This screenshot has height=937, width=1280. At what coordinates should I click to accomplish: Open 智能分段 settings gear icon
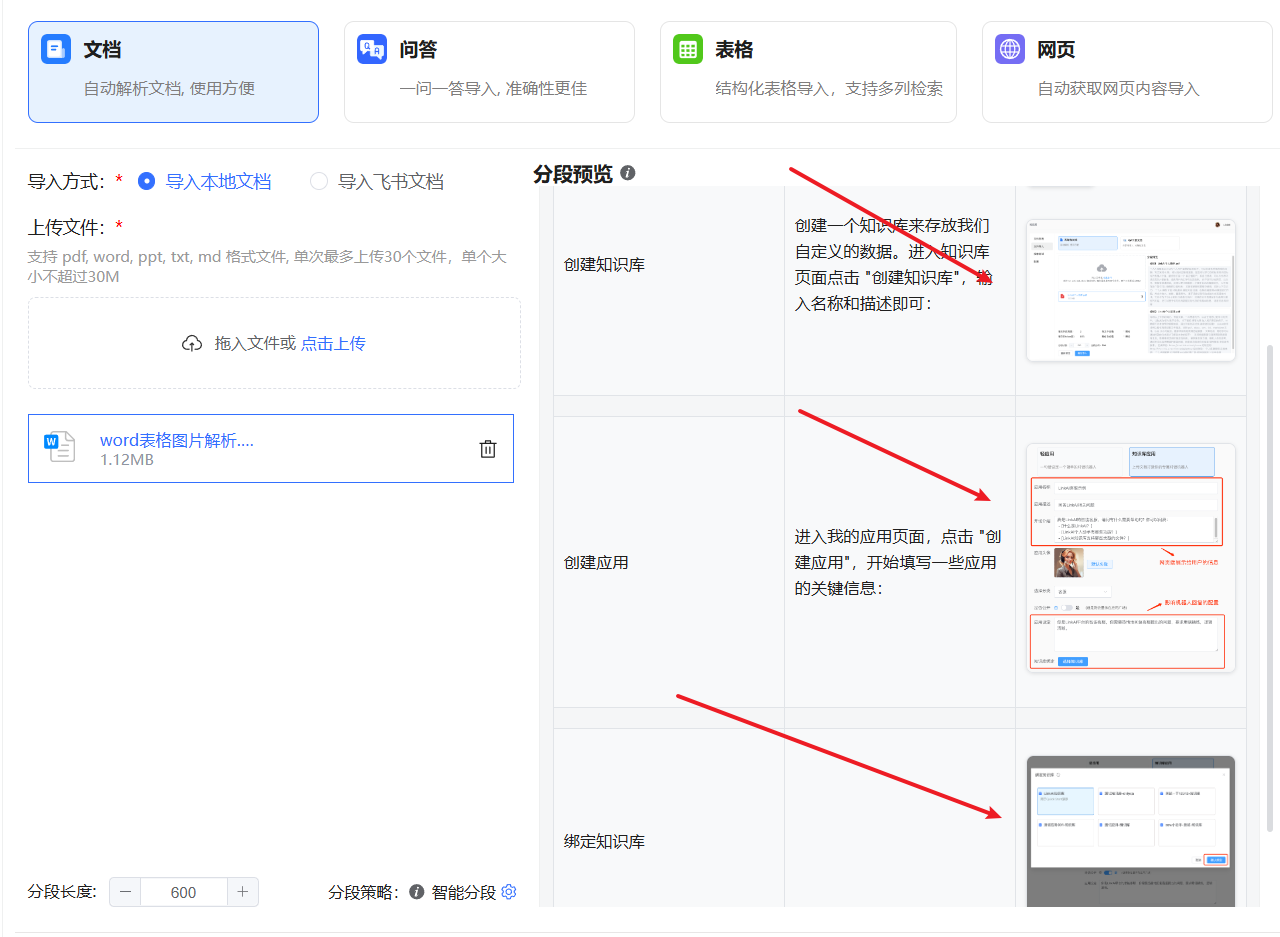(509, 892)
